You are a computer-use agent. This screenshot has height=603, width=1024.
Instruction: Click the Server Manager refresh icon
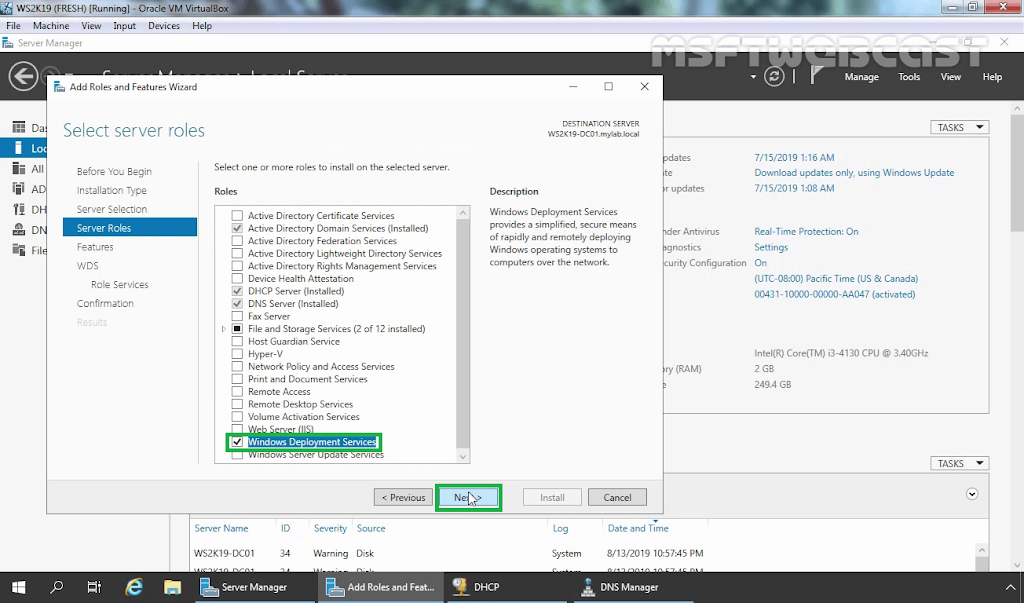coord(774,76)
